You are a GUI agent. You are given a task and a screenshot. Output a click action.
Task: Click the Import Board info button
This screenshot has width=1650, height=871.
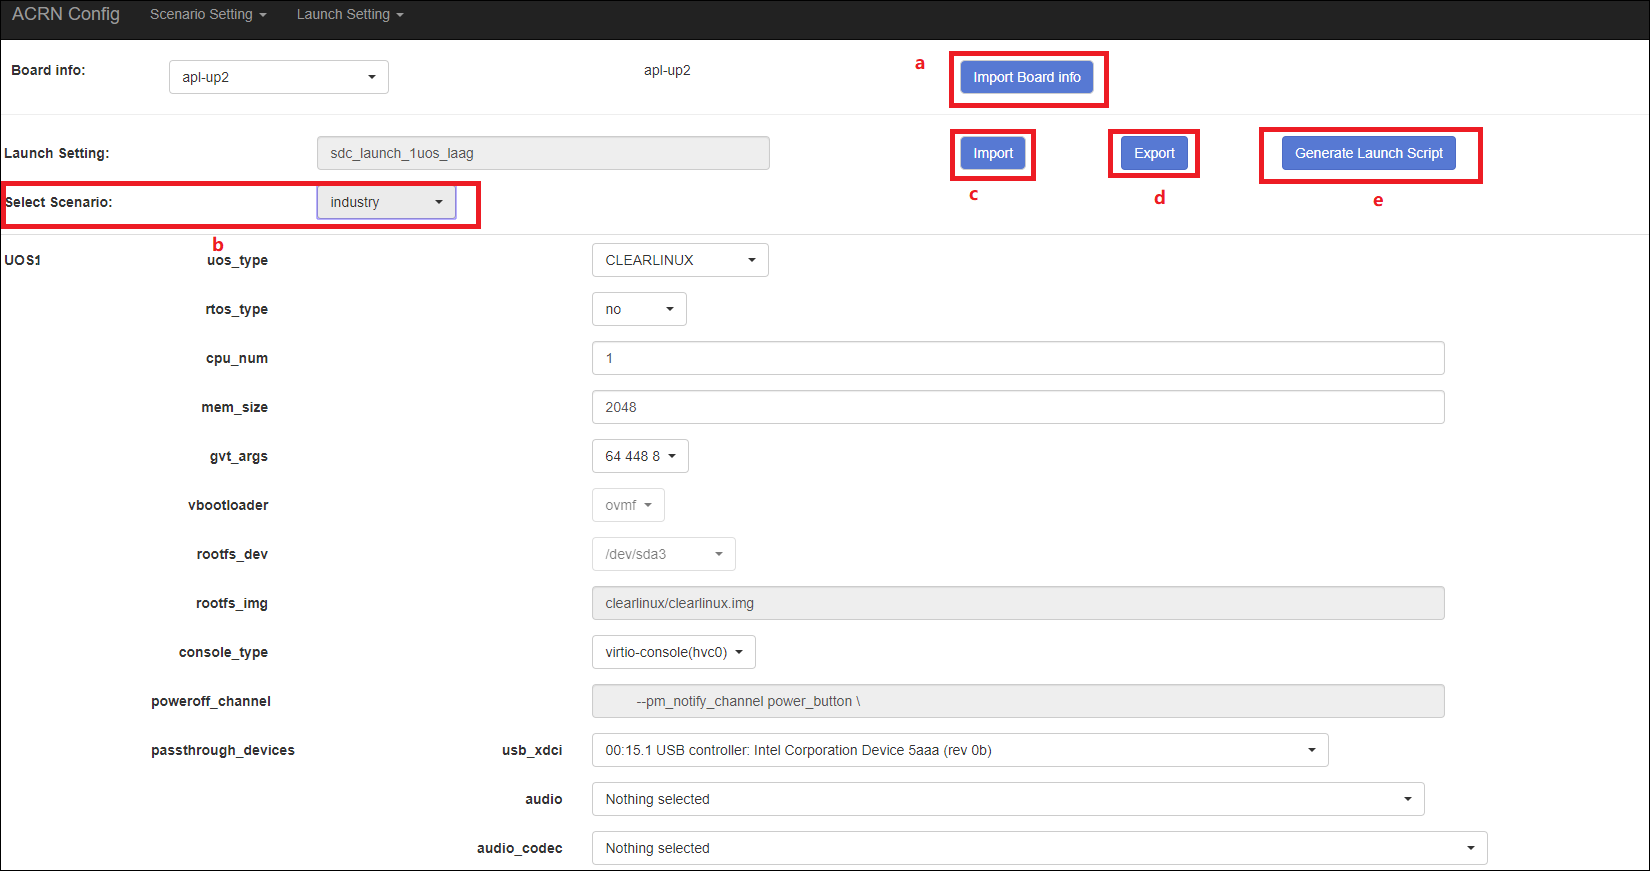pyautogui.click(x=1026, y=77)
